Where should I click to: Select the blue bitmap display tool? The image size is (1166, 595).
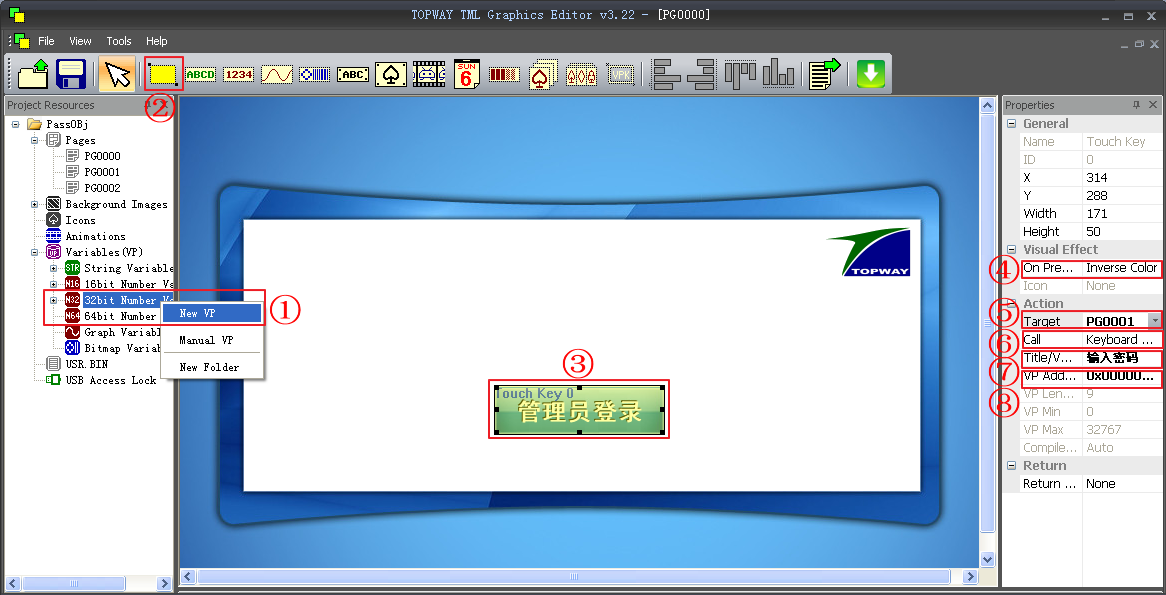coord(315,74)
